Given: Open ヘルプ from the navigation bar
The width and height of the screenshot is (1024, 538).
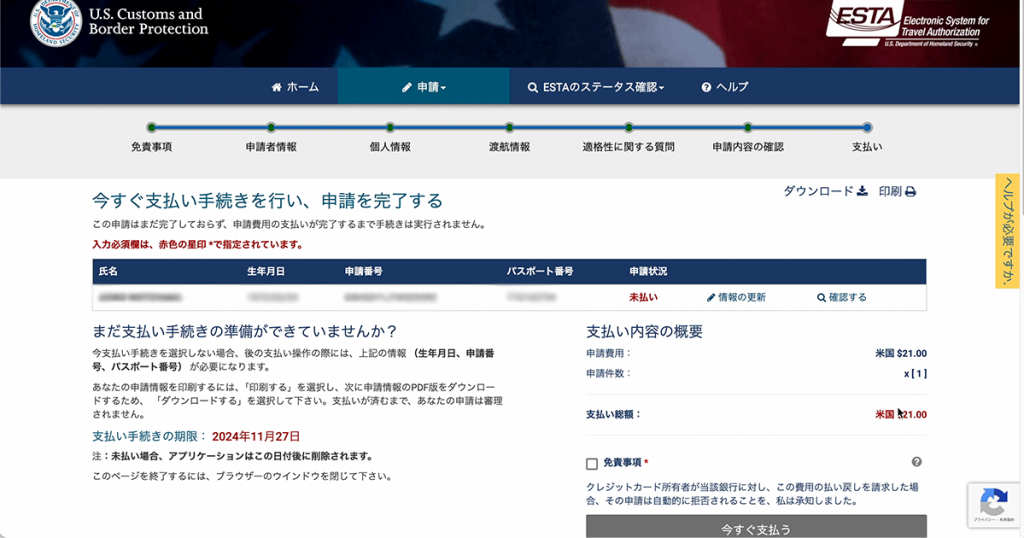Looking at the screenshot, I should [x=725, y=87].
